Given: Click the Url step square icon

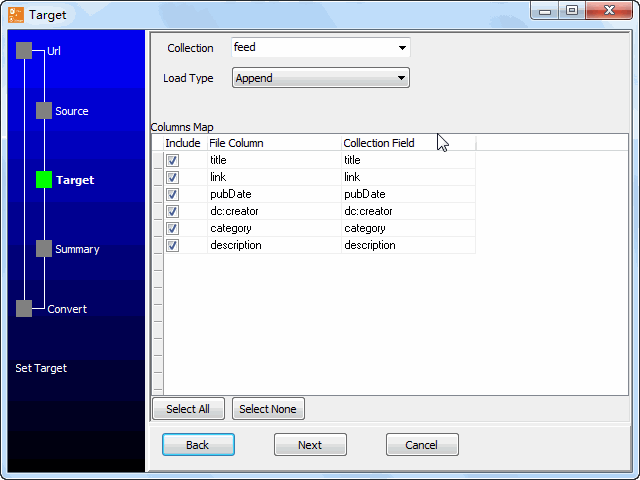Looking at the screenshot, I should tap(24, 51).
